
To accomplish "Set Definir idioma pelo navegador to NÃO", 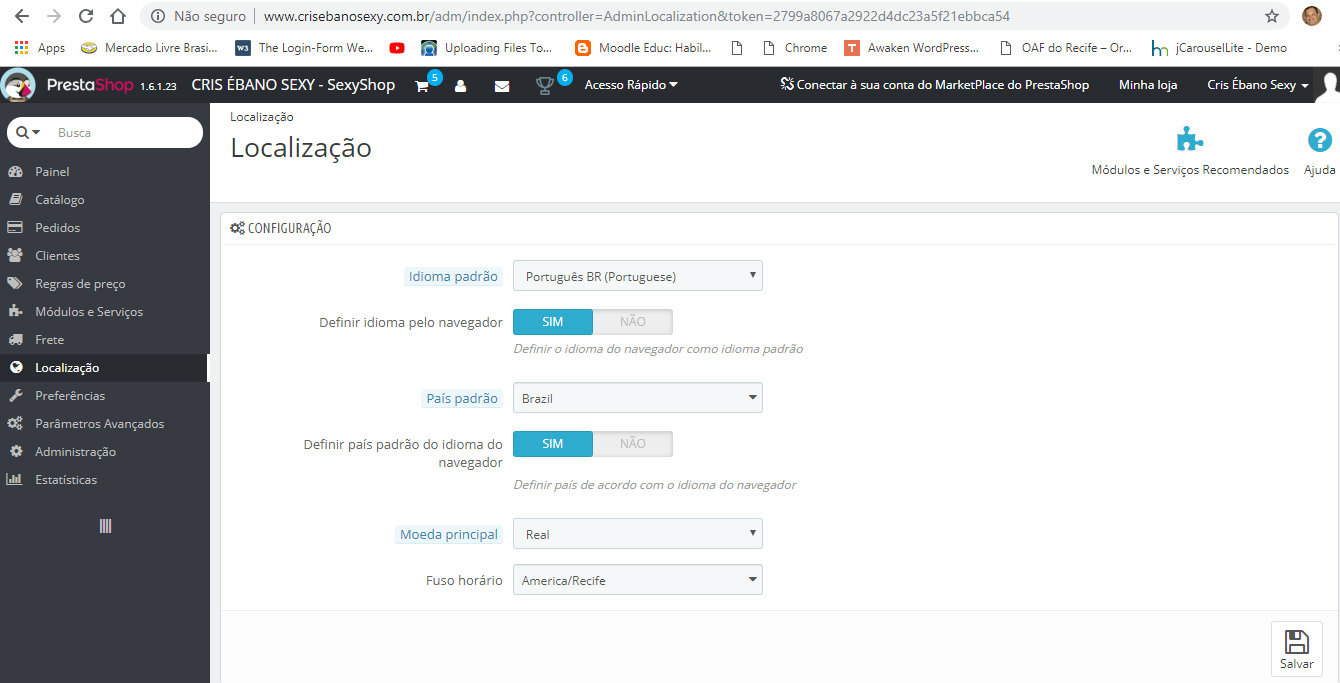I will tap(632, 322).
